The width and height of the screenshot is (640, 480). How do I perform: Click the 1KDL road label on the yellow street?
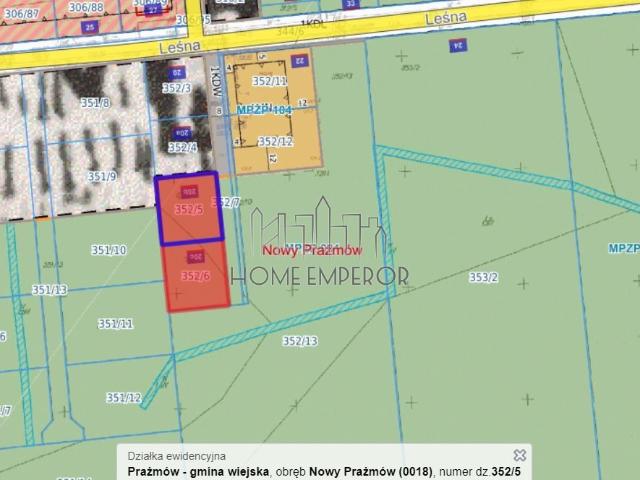coord(313,23)
